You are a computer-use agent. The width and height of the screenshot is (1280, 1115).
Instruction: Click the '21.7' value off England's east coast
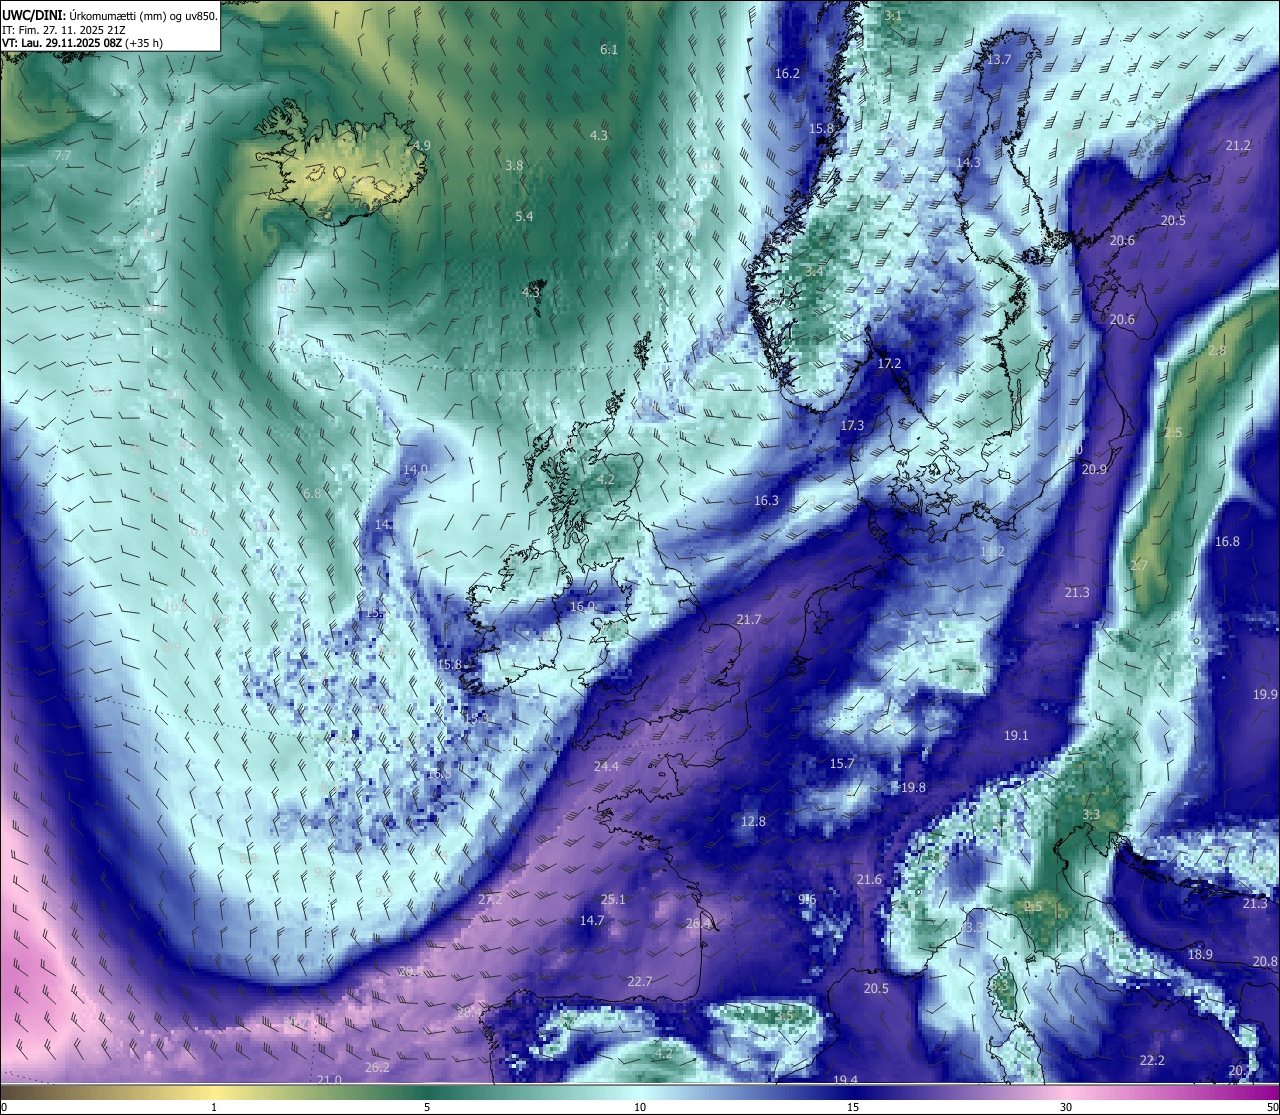tap(749, 619)
